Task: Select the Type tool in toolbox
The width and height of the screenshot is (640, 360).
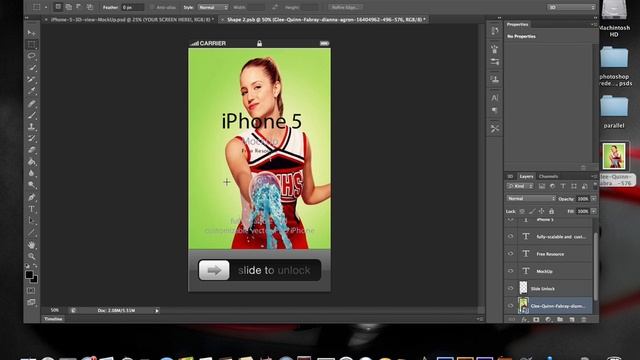Action: [31, 209]
